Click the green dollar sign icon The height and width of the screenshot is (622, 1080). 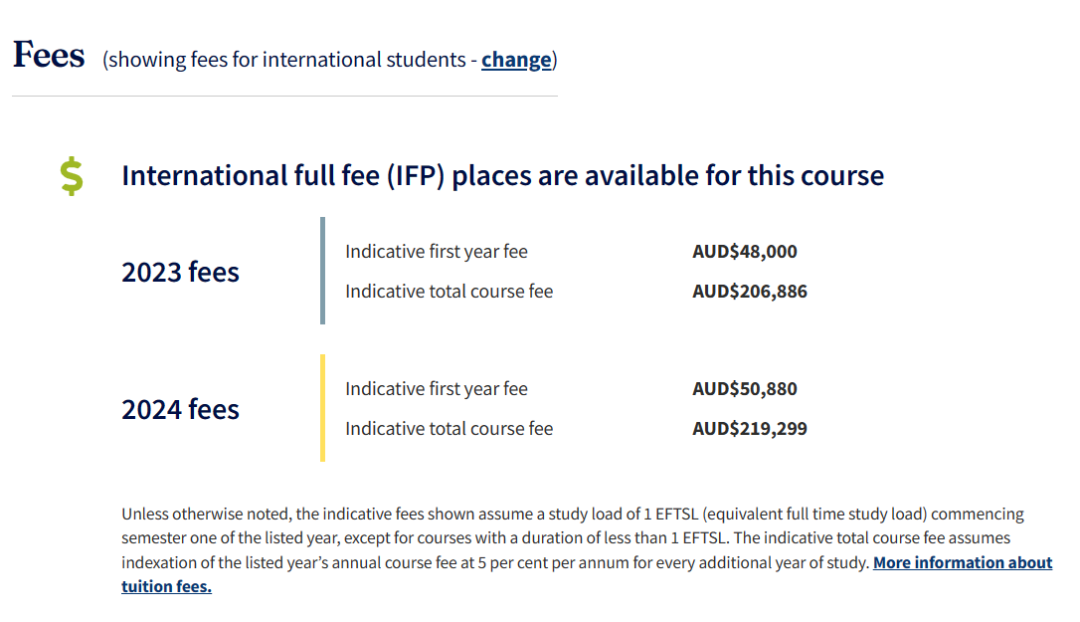pos(72,176)
